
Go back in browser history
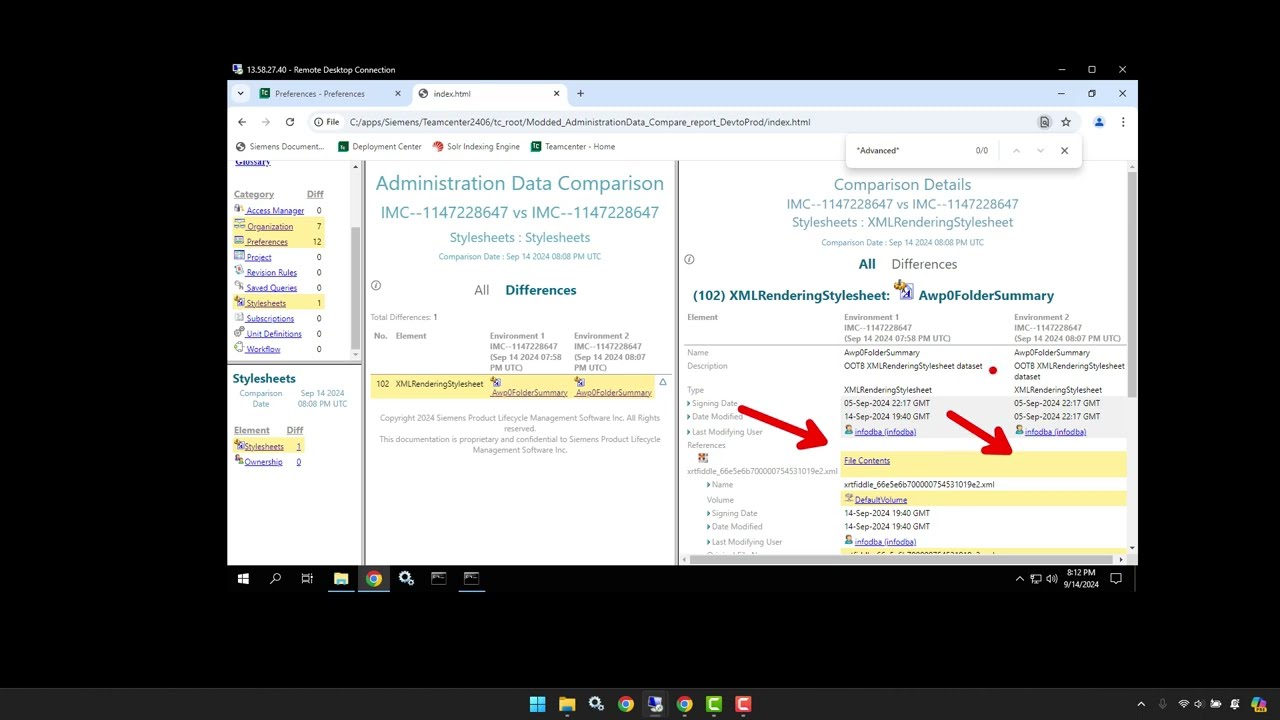(x=242, y=122)
